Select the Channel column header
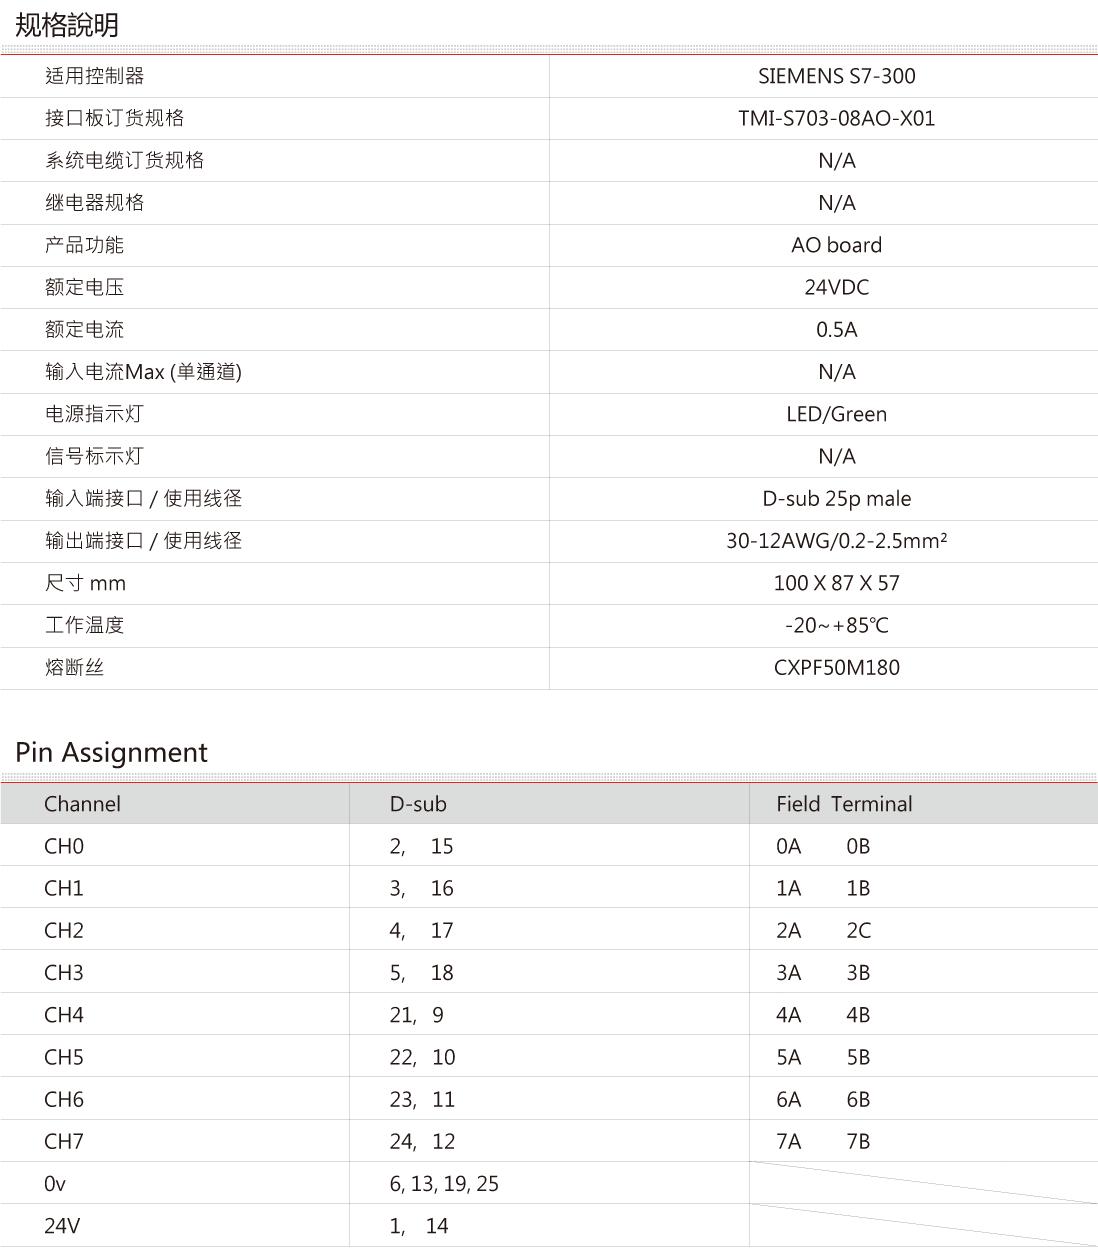The image size is (1098, 1257). [x=82, y=804]
